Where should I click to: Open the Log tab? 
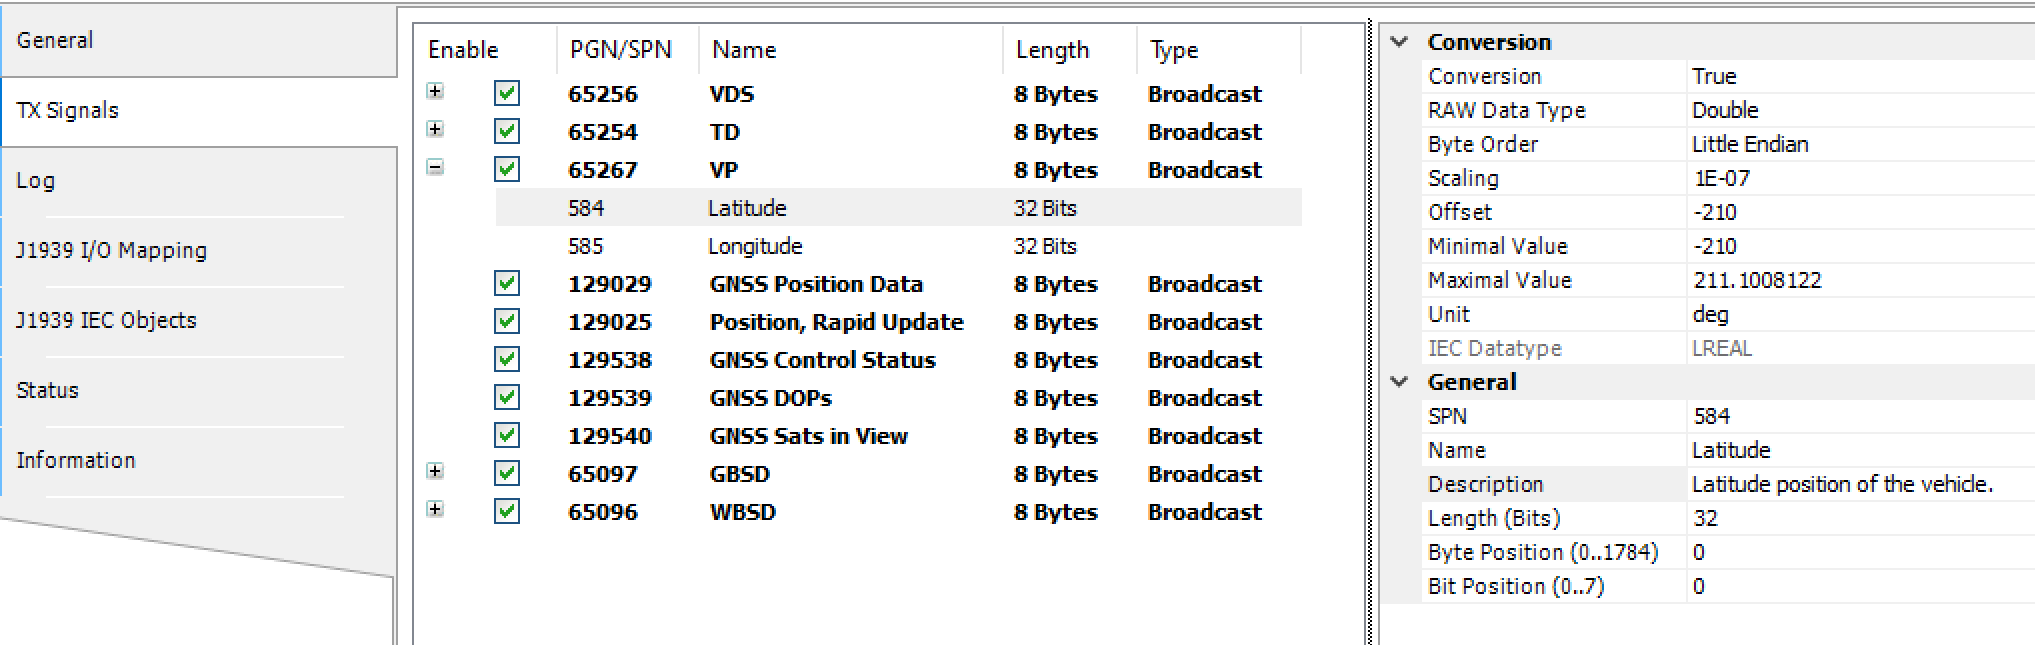[x=35, y=180]
